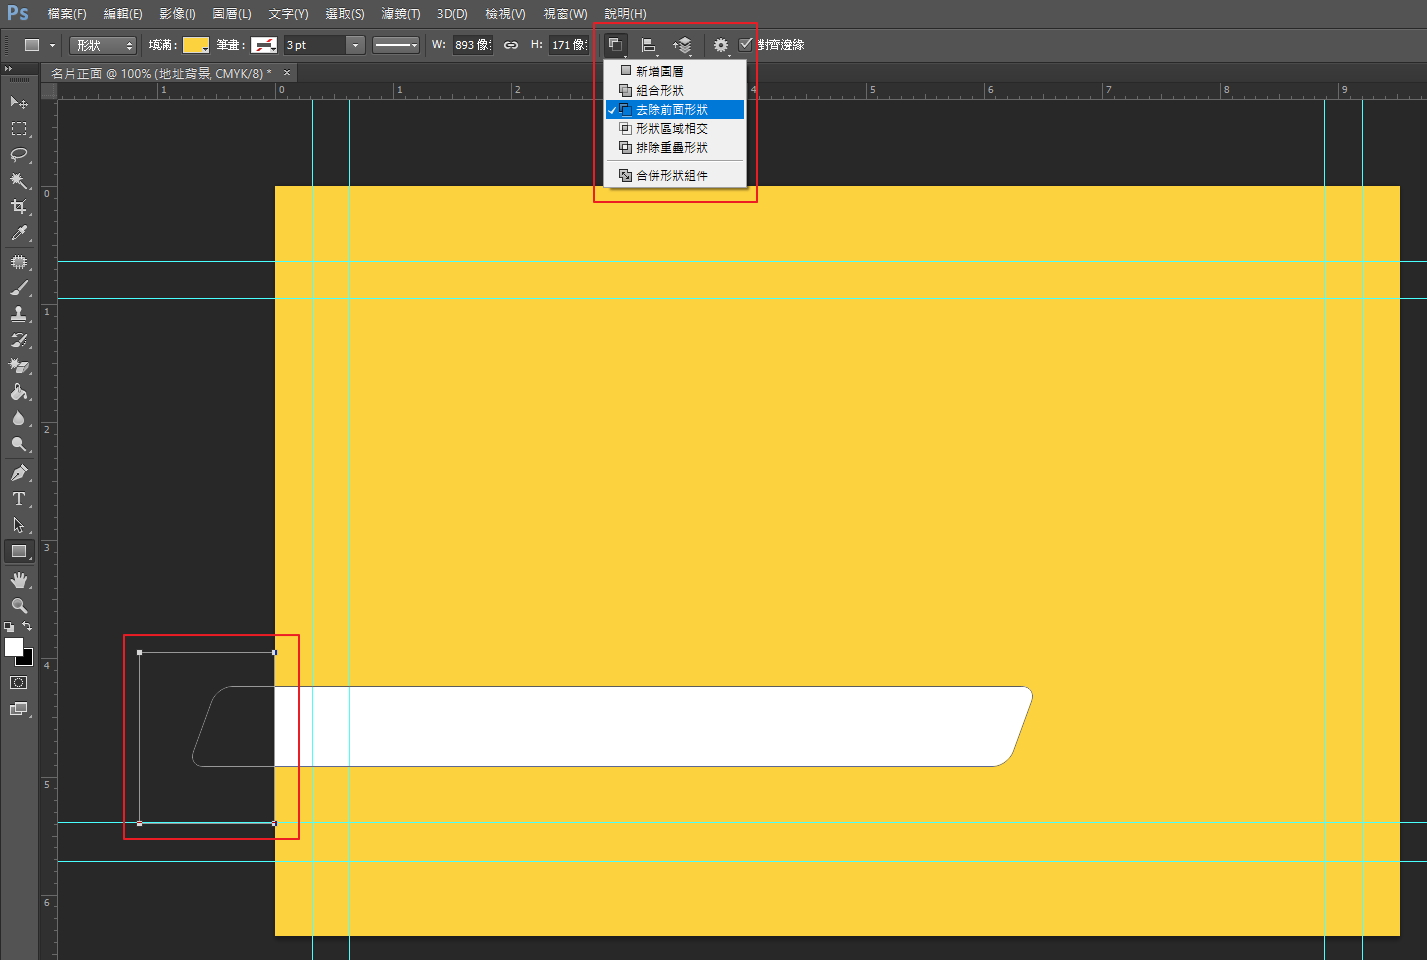This screenshot has height=960, width=1427.
Task: Select the Clone Stamp tool
Action: 19,314
